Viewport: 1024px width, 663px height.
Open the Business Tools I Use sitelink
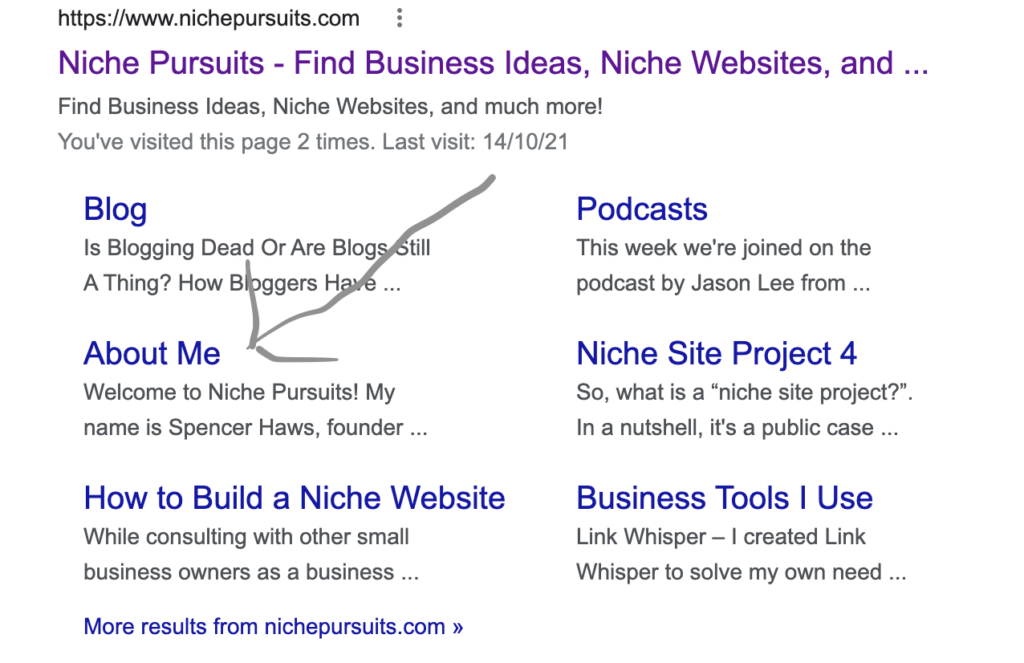click(x=724, y=498)
